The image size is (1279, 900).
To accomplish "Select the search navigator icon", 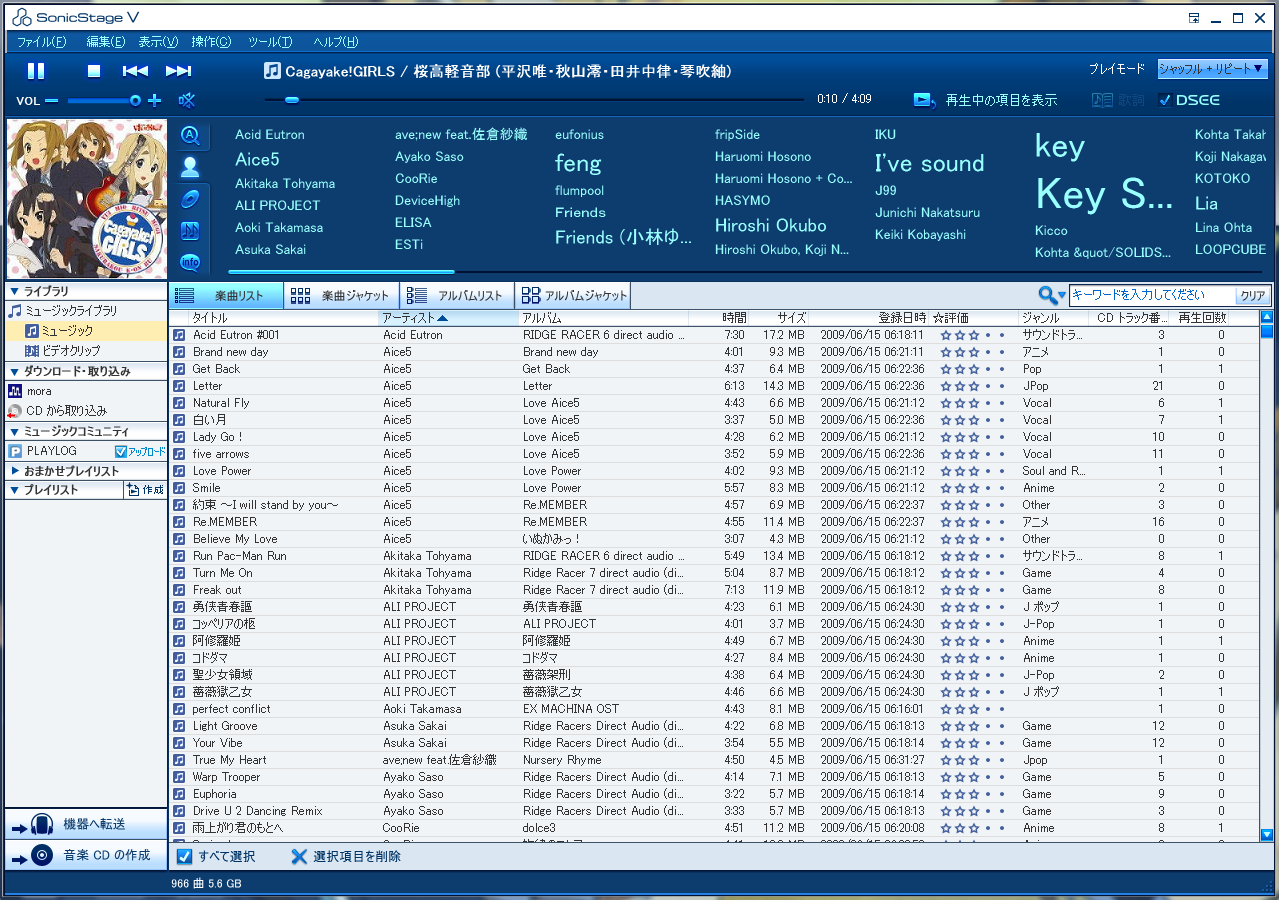I will click(190, 136).
